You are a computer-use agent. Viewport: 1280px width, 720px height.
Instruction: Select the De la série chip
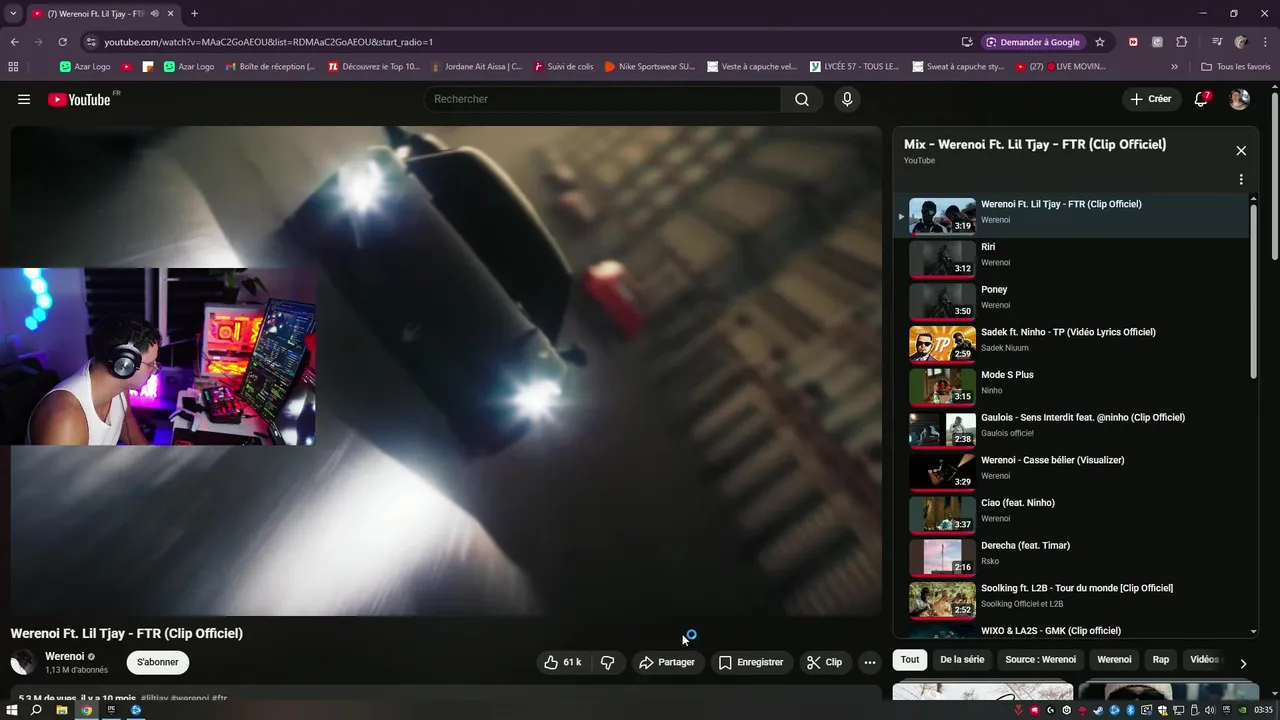tap(962, 660)
